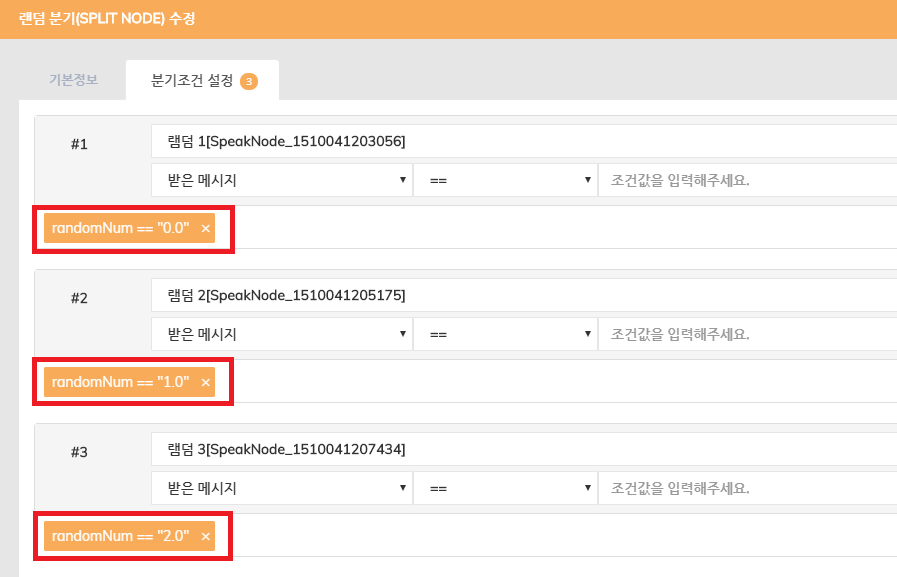
Task: Open the 받은 메시지 dropdown in condition #2
Action: click(281, 334)
